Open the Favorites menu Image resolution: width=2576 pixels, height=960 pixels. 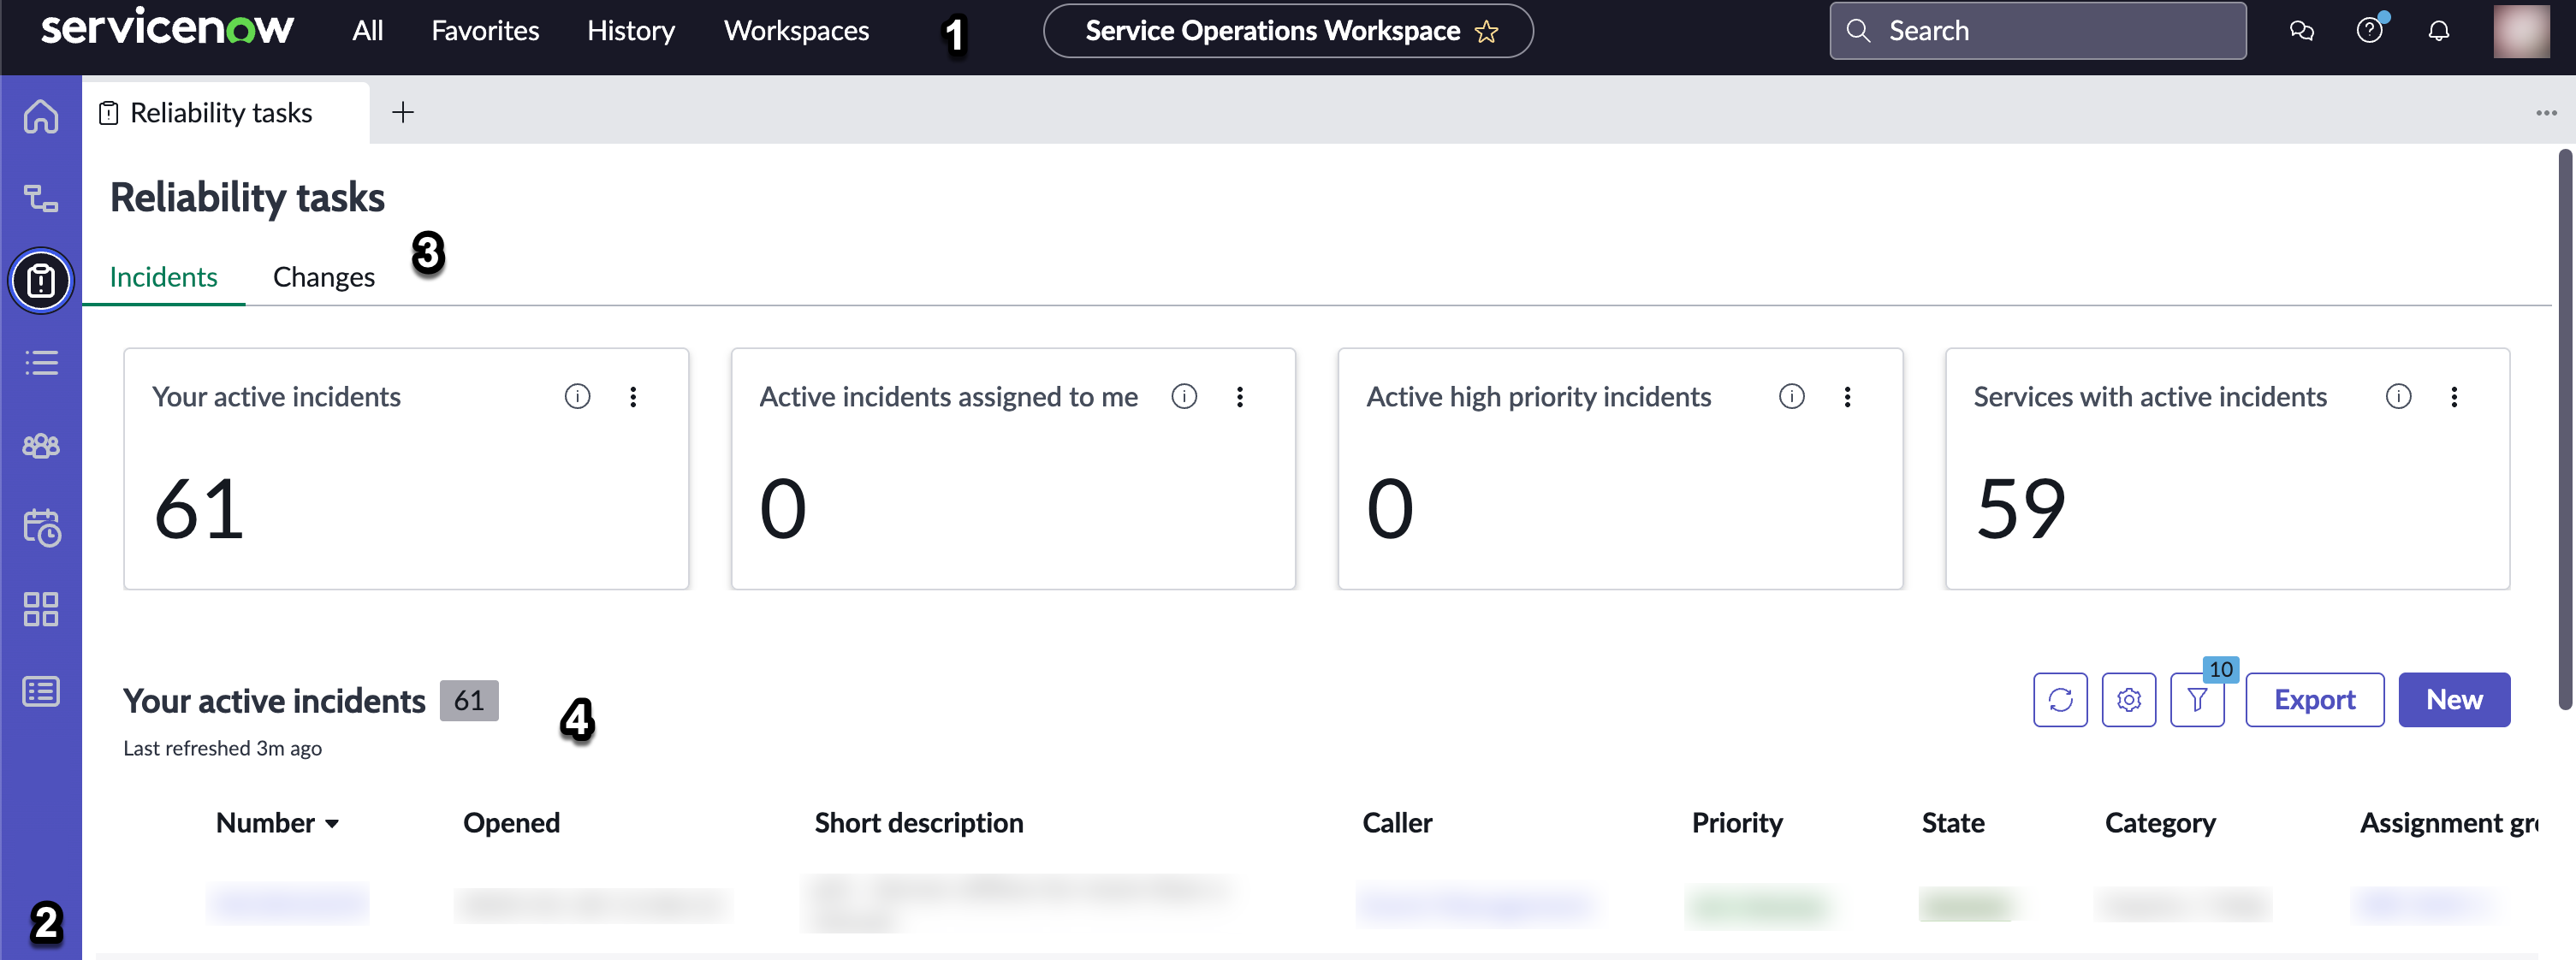[485, 31]
